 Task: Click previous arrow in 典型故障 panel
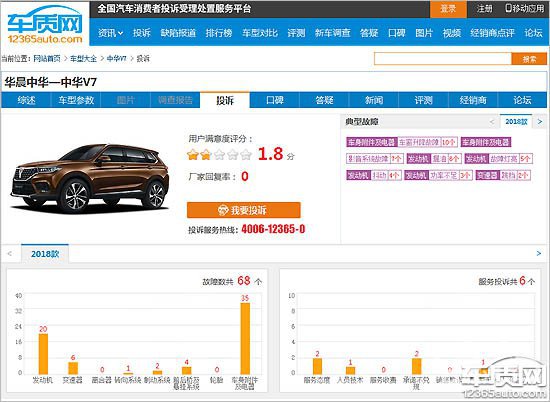pos(492,122)
